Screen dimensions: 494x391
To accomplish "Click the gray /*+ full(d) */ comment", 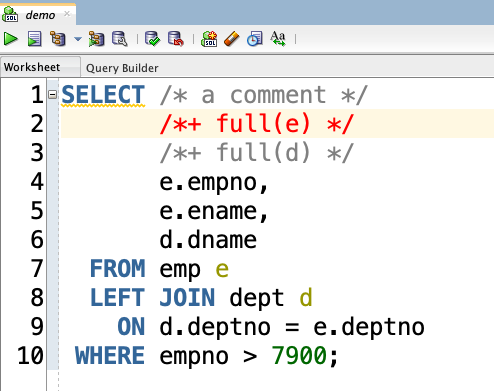I will [257, 153].
